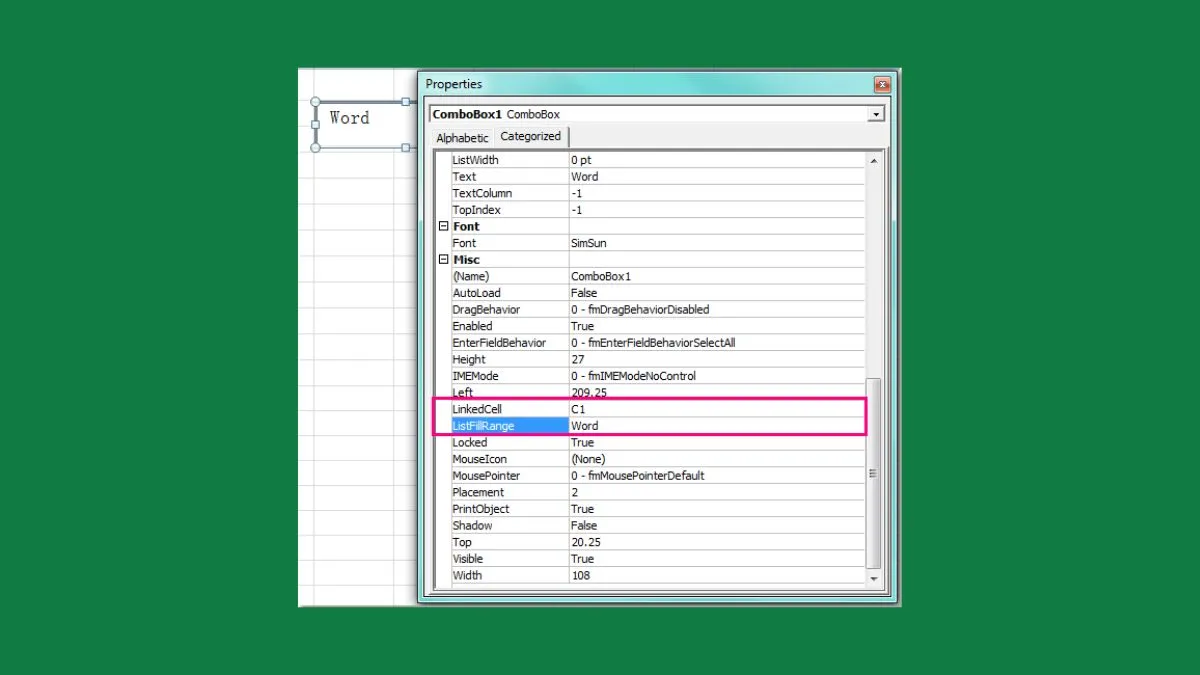
Task: Select the Categorized tab
Action: coord(530,137)
